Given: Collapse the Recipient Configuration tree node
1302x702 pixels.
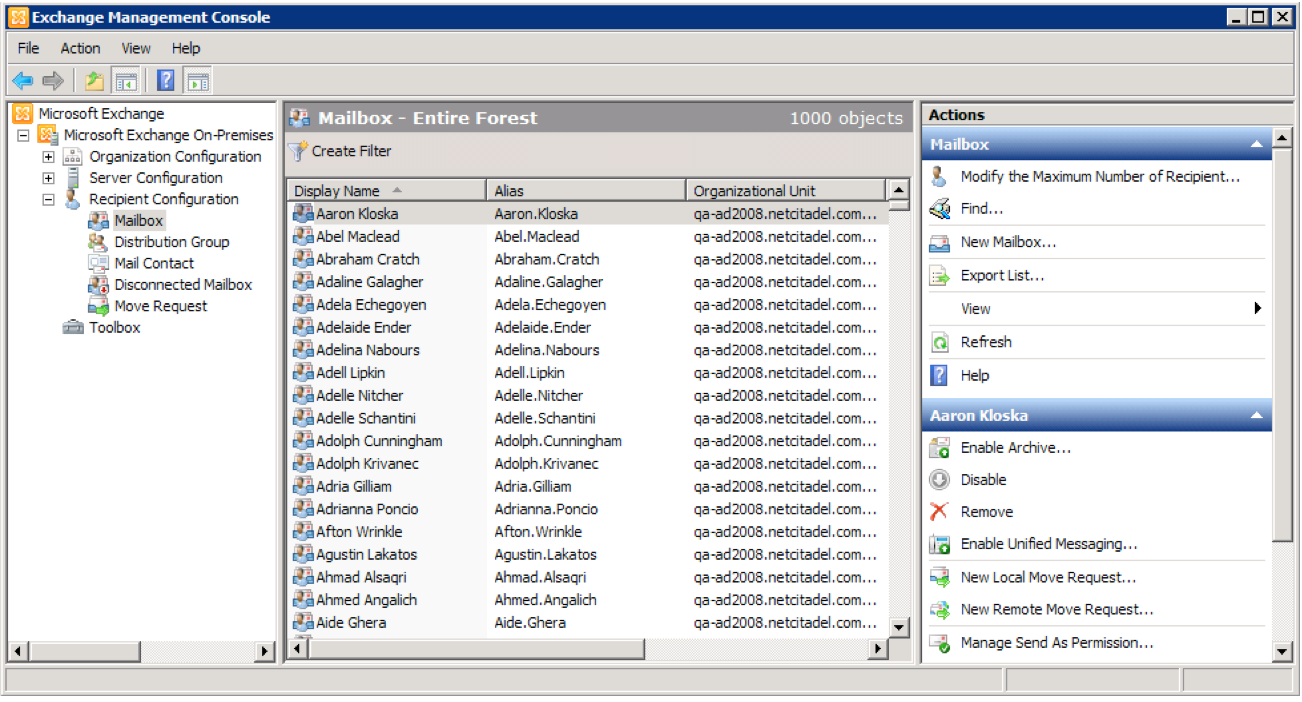Looking at the screenshot, I should (48, 199).
